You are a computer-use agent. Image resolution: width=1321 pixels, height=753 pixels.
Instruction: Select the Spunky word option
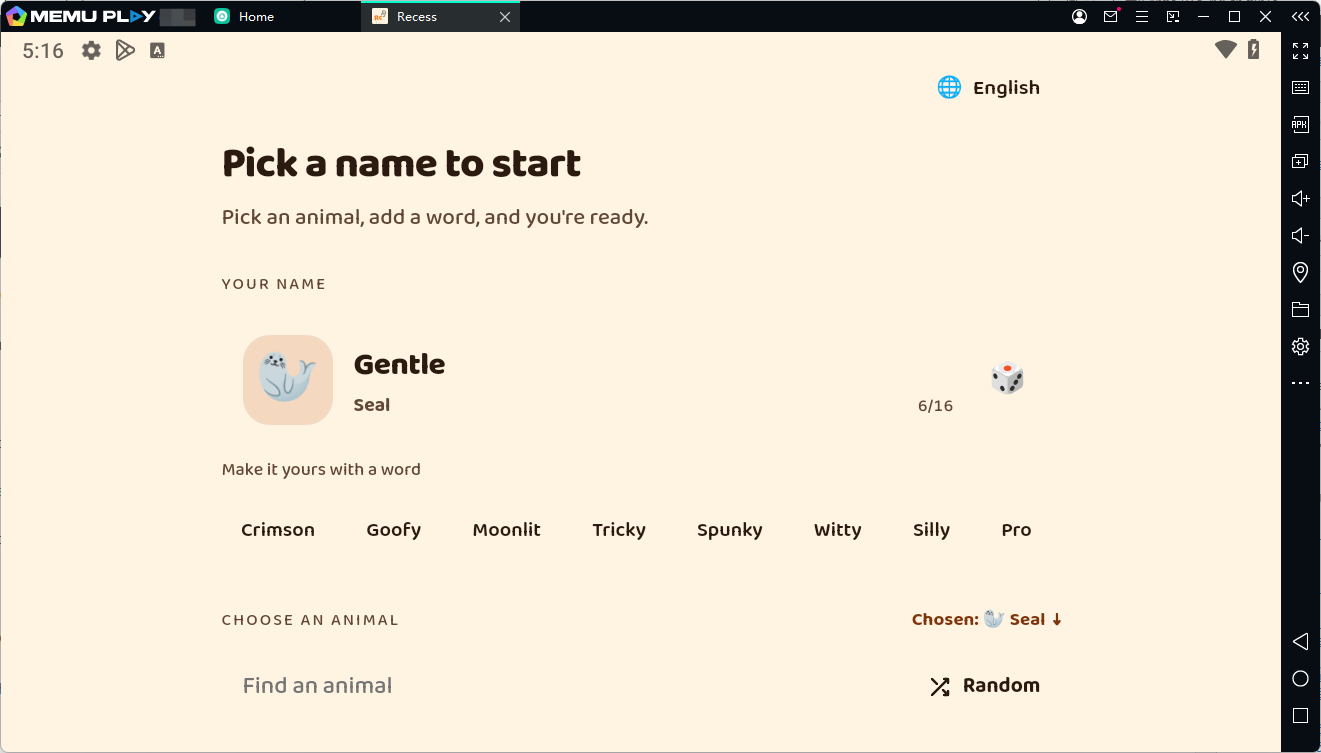click(730, 530)
